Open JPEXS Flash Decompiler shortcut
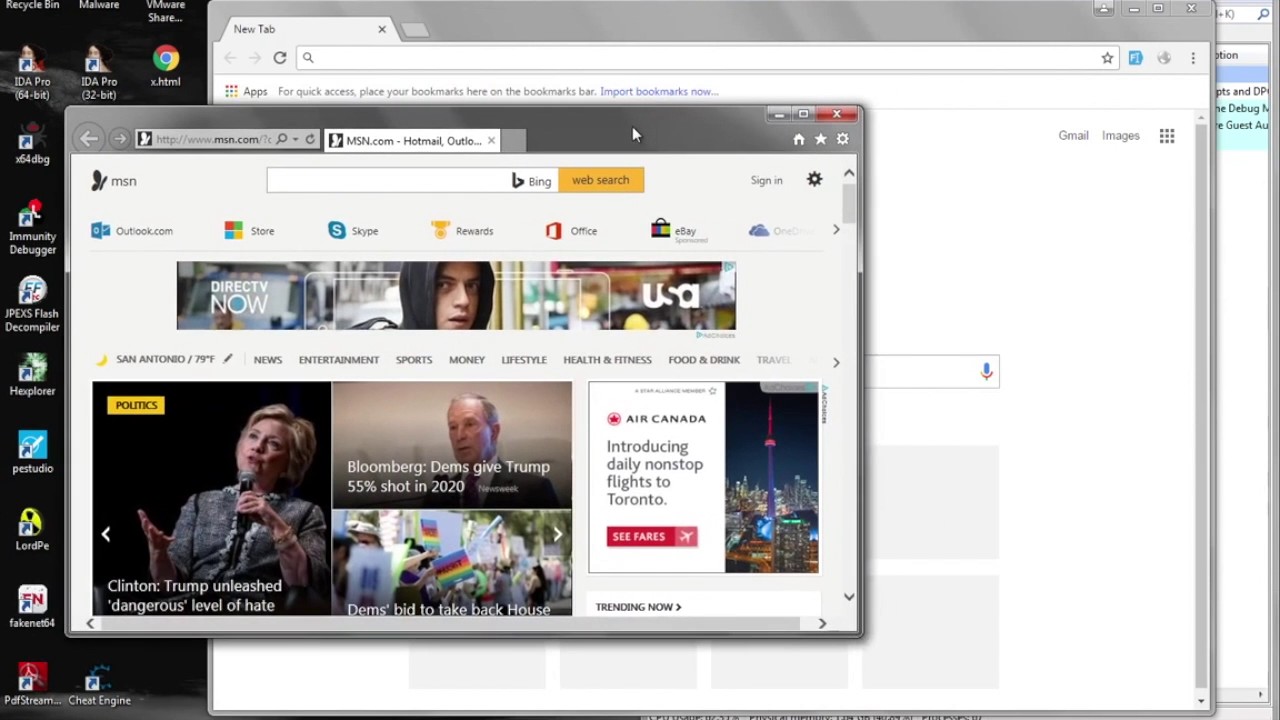1280x720 pixels. pyautogui.click(x=32, y=304)
